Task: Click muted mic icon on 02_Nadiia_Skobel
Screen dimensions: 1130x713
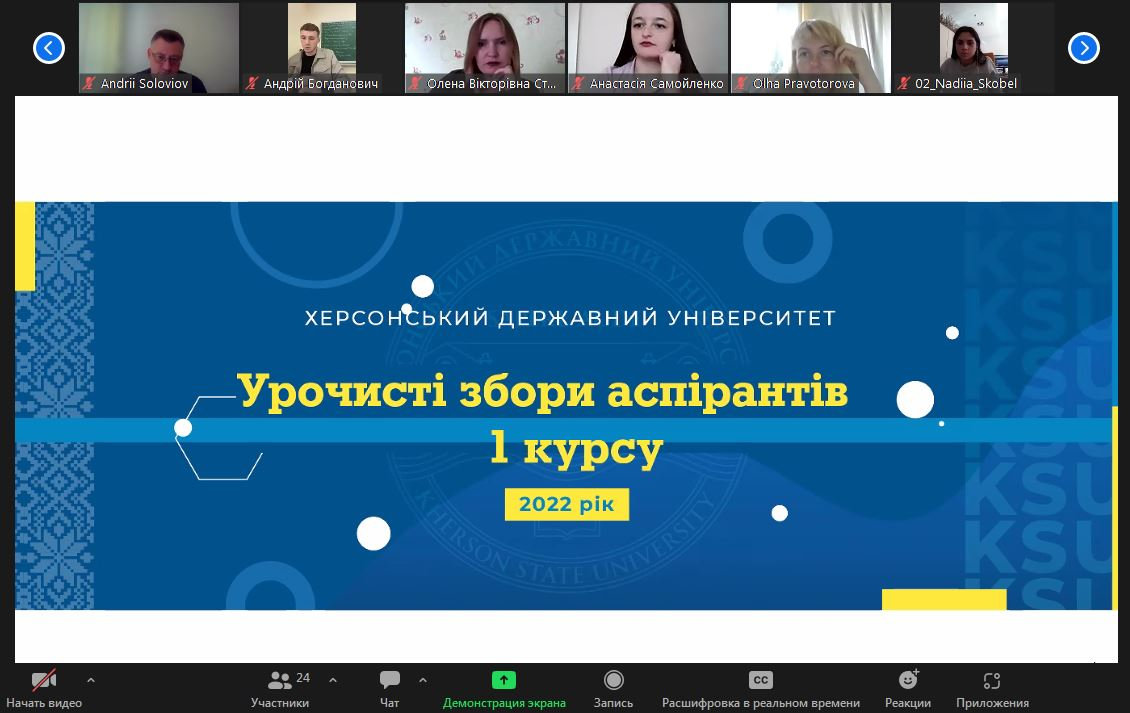Action: coord(904,84)
